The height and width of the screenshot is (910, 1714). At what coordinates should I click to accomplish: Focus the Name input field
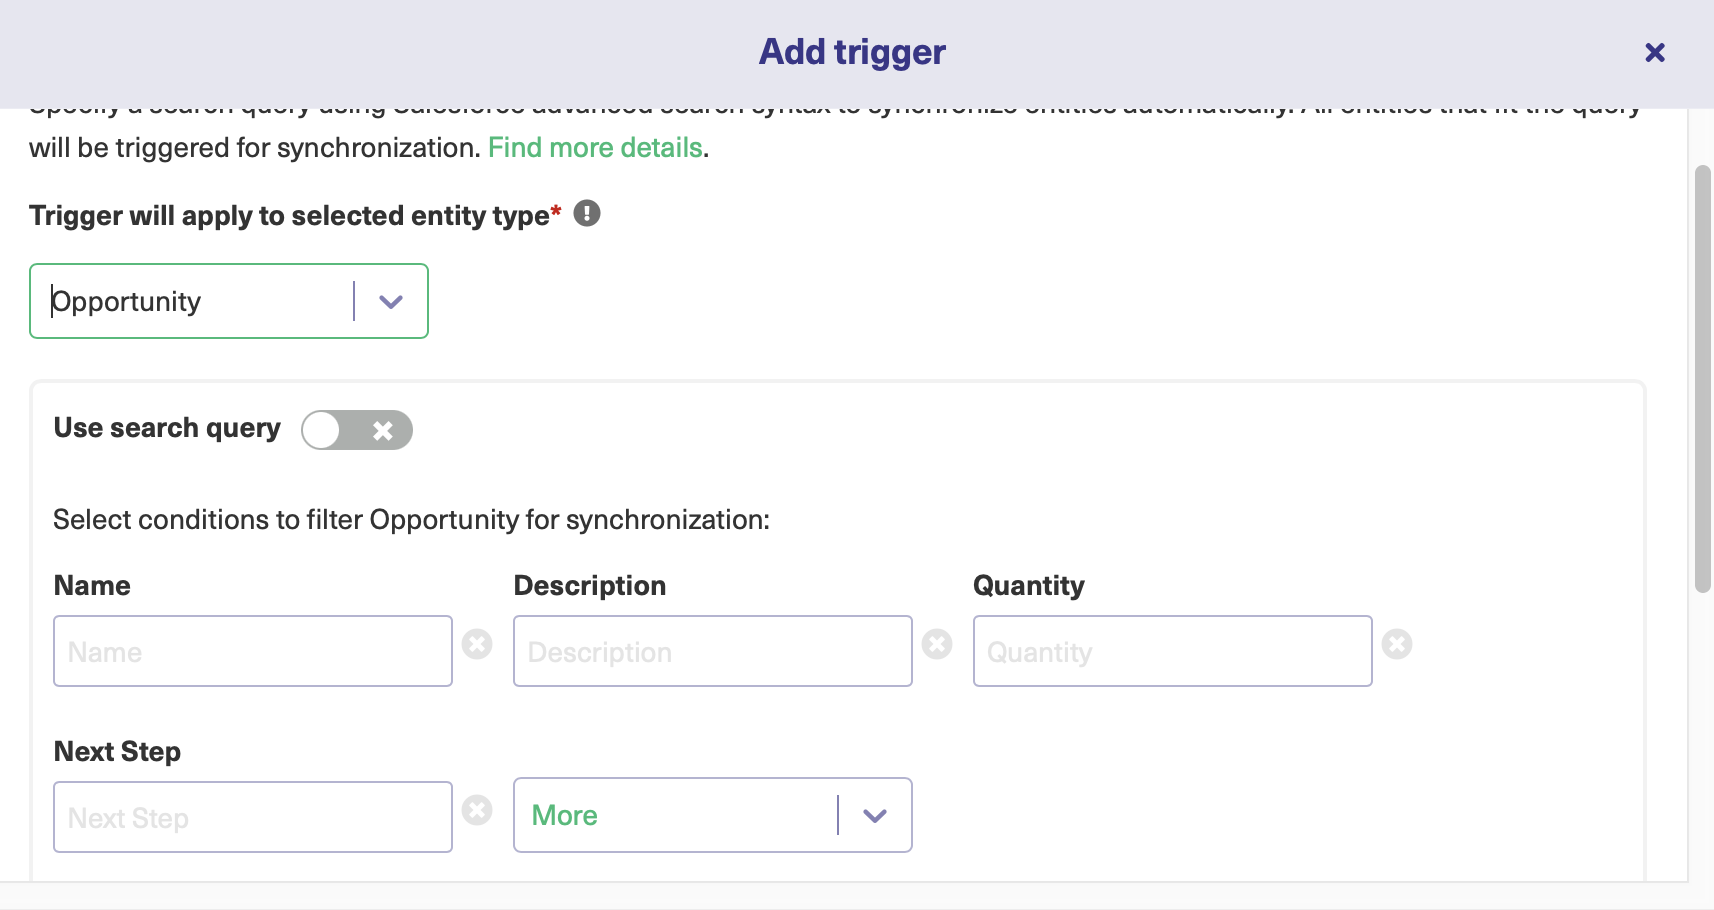[x=253, y=651]
